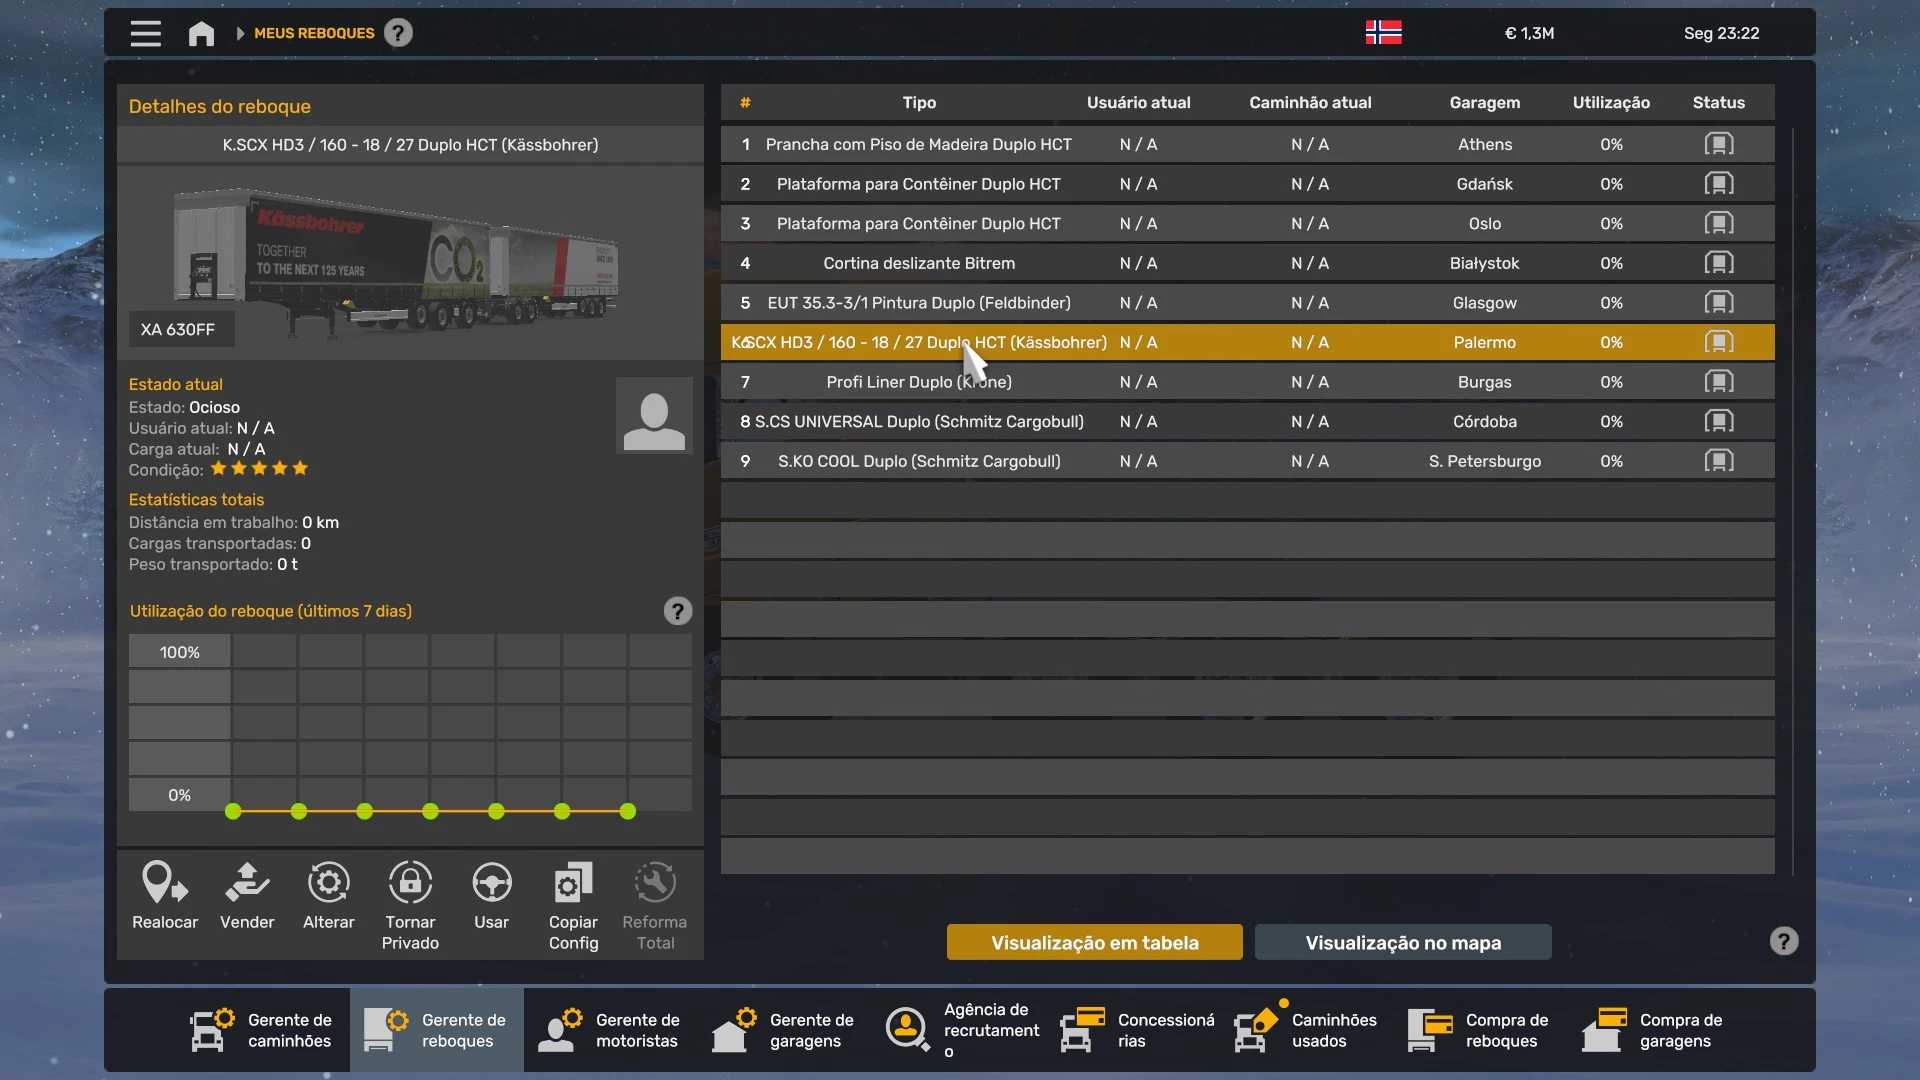Image resolution: width=1920 pixels, height=1080 pixels.
Task: Switch to Visualização no mapa view
Action: 1402,943
